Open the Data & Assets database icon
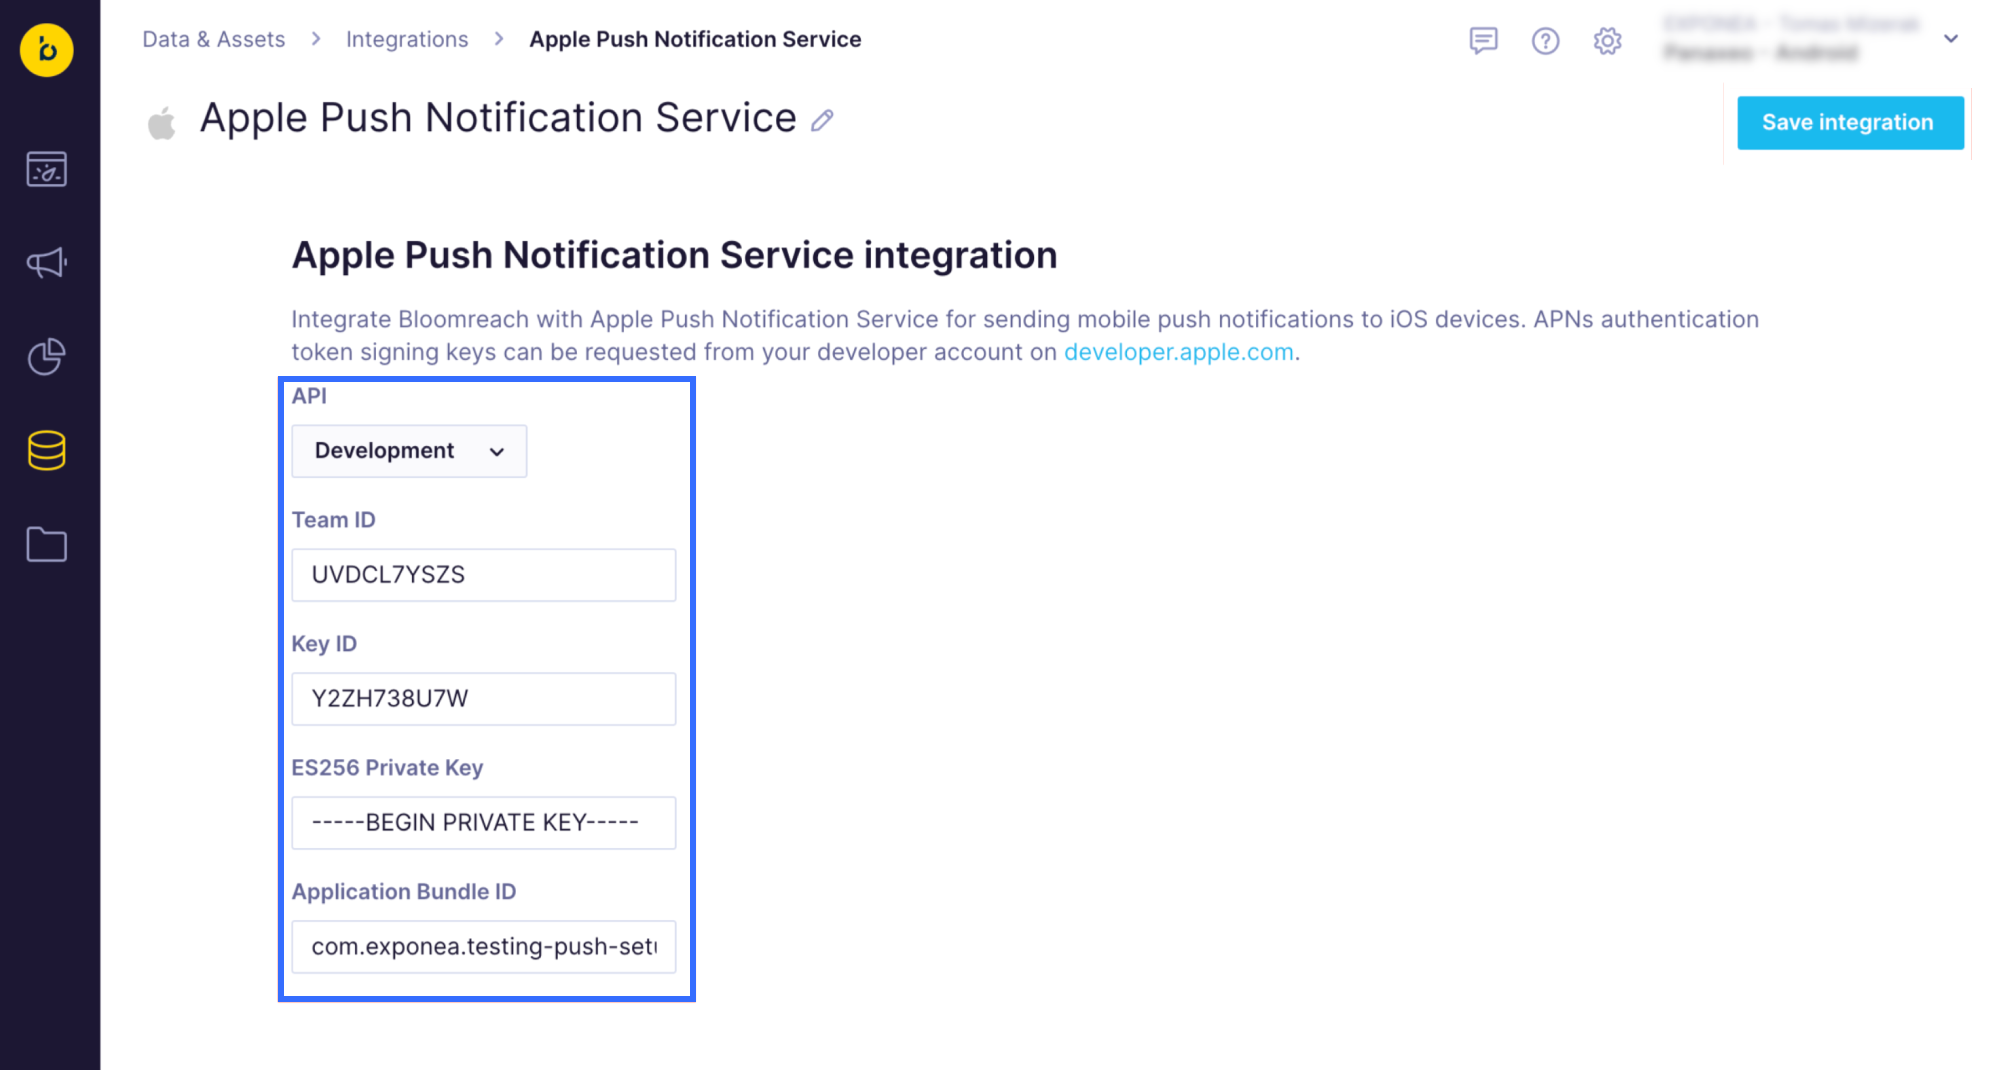This screenshot has height=1070, width=2000. [47, 451]
